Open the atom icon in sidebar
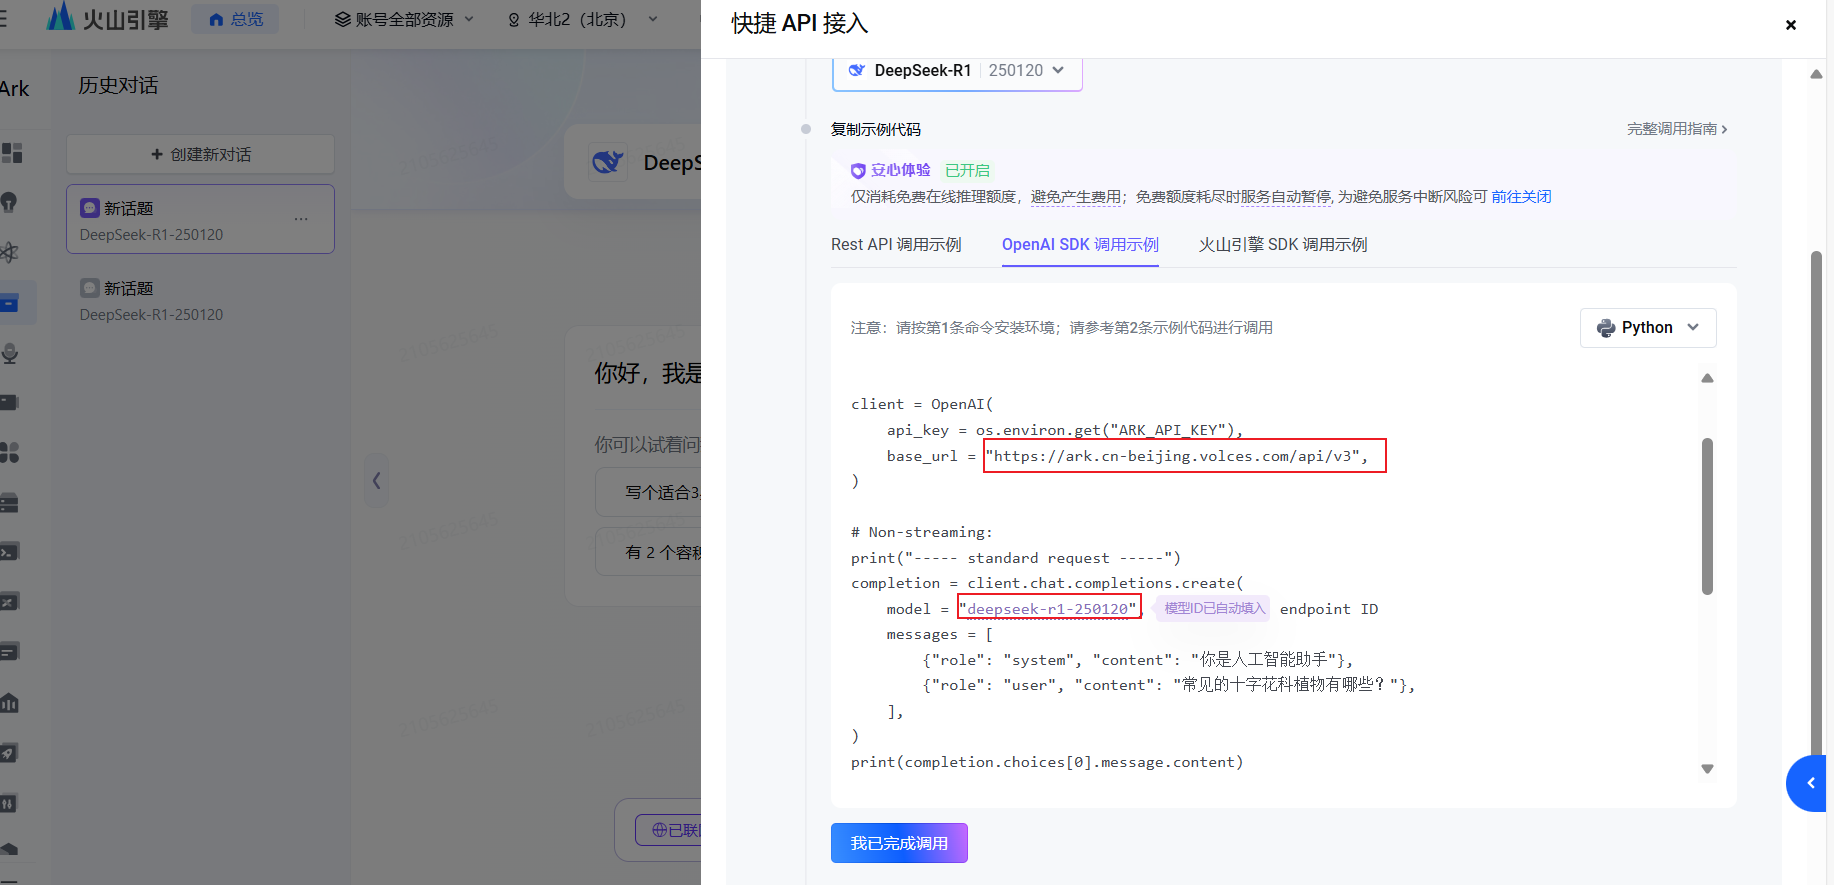This screenshot has width=1834, height=885. pos(9,252)
